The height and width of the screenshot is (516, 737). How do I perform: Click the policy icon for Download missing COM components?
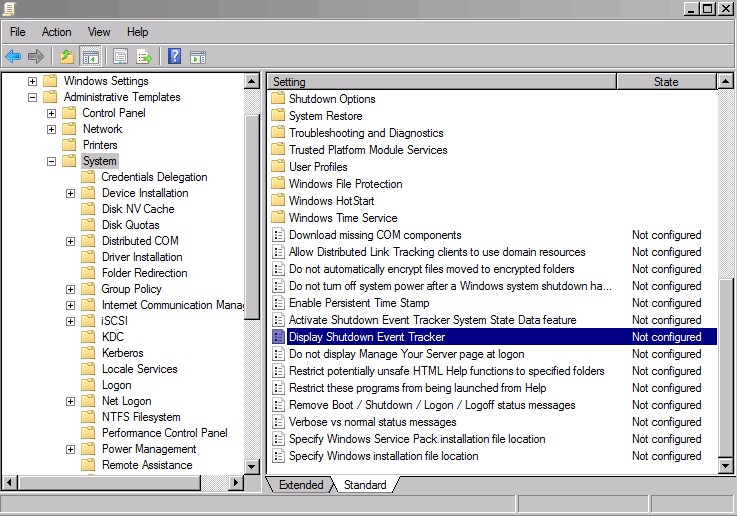click(x=278, y=235)
